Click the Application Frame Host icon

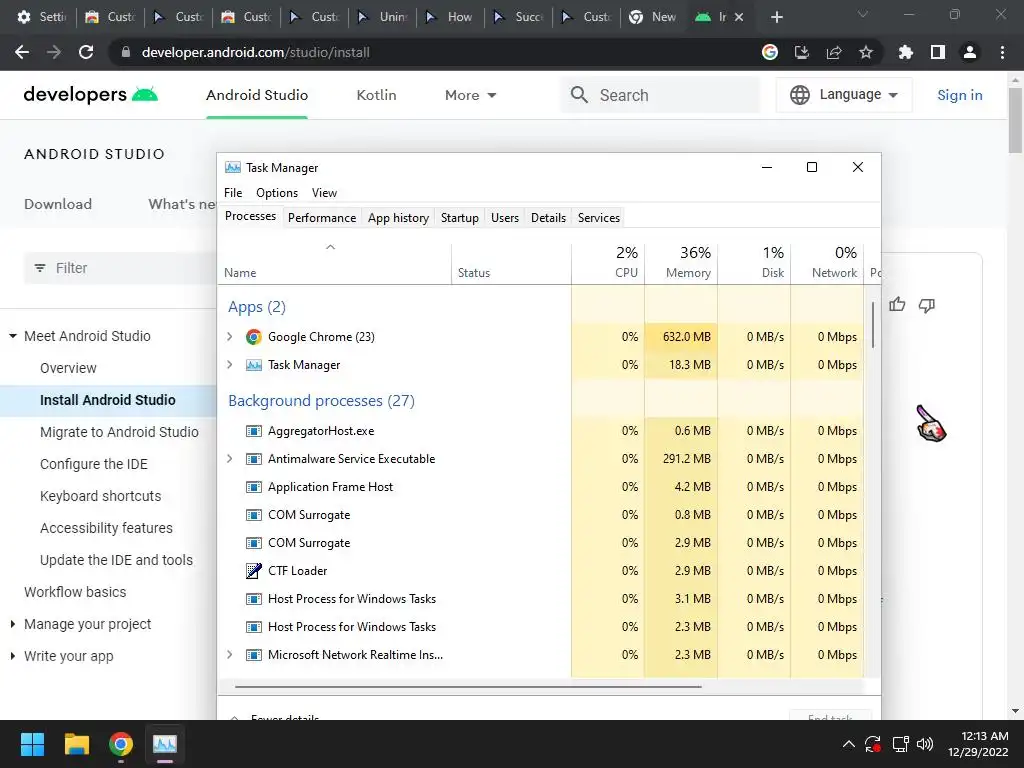point(253,487)
